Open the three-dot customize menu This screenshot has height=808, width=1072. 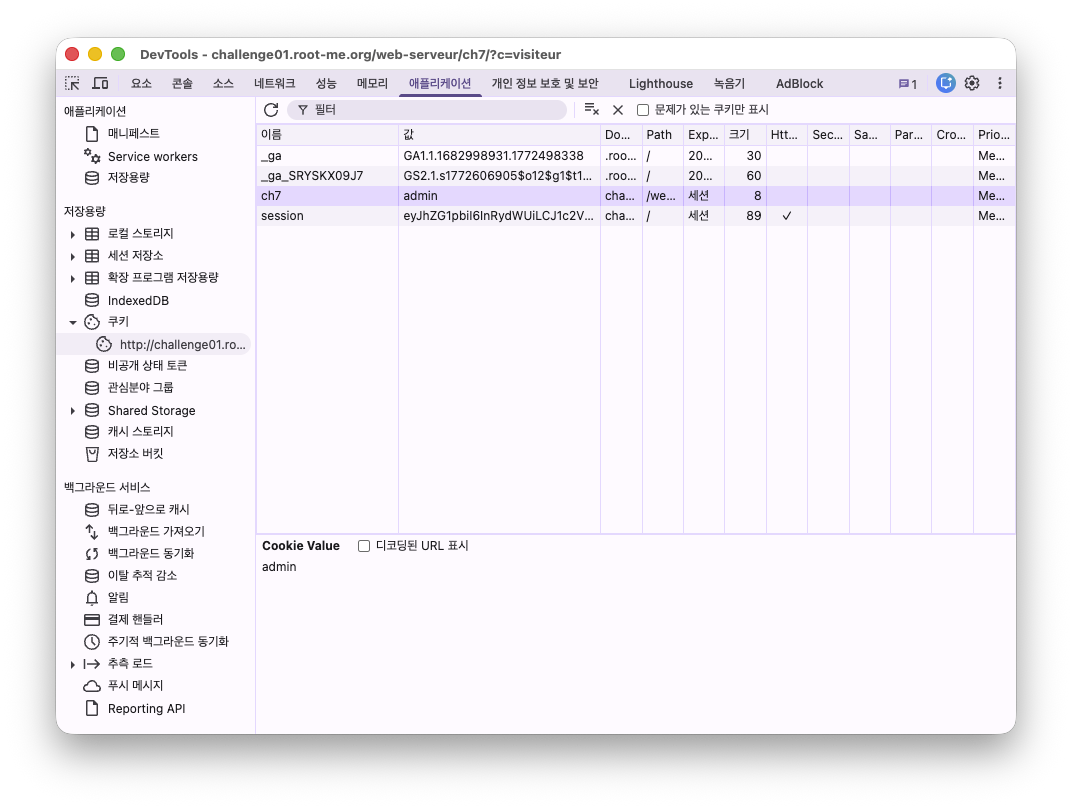(1000, 83)
